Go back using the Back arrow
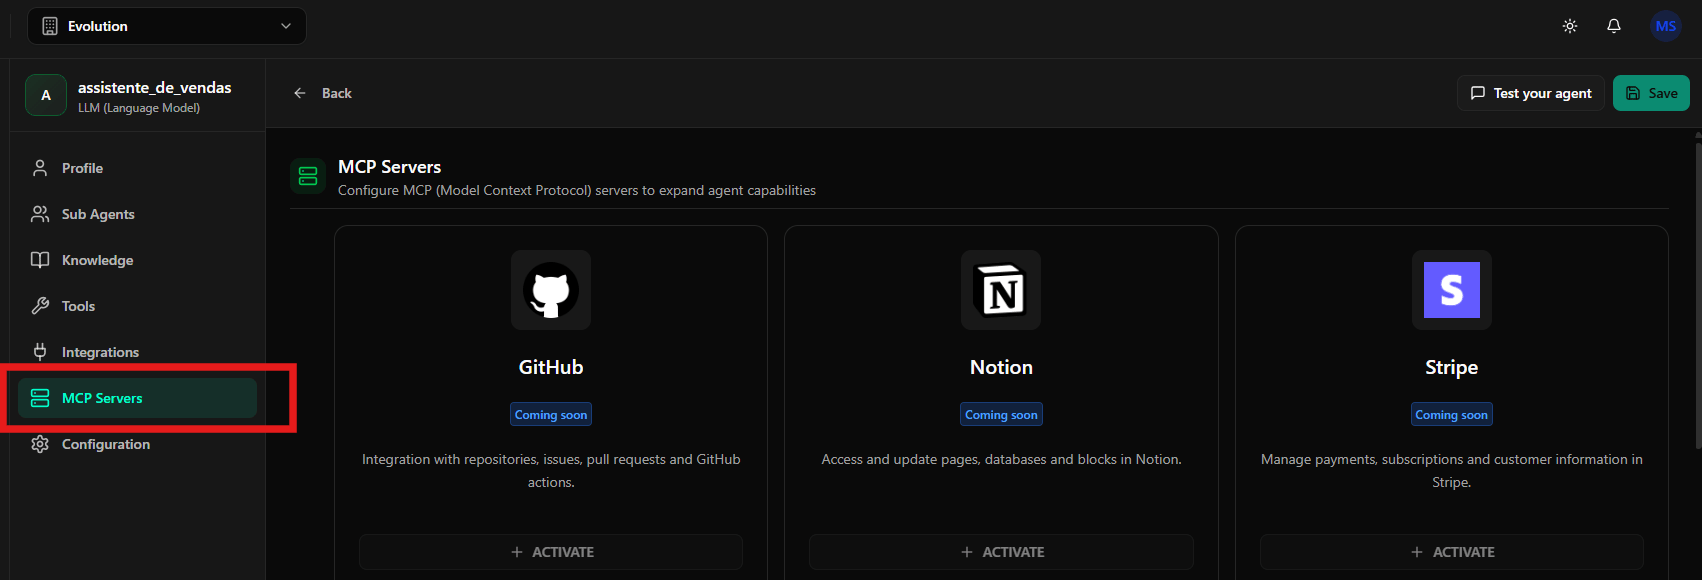This screenshot has height=580, width=1702. tap(300, 93)
